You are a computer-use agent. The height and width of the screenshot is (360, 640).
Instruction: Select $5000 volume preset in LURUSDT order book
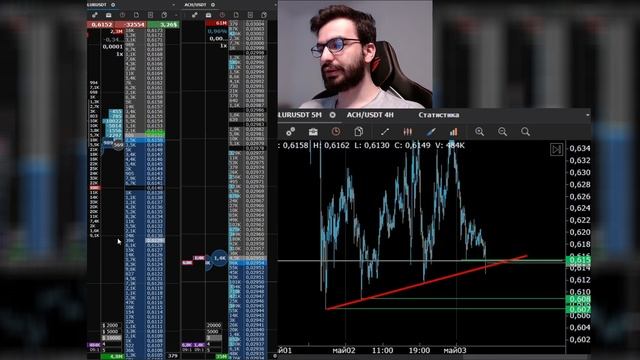pyautogui.click(x=111, y=331)
